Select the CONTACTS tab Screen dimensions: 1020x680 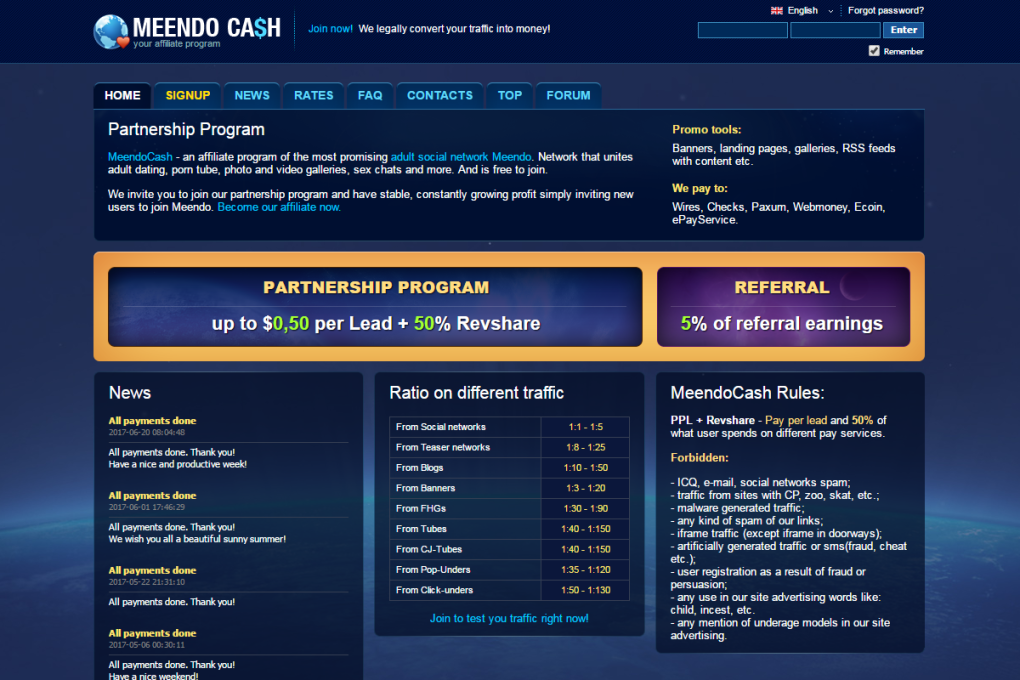pyautogui.click(x=440, y=96)
